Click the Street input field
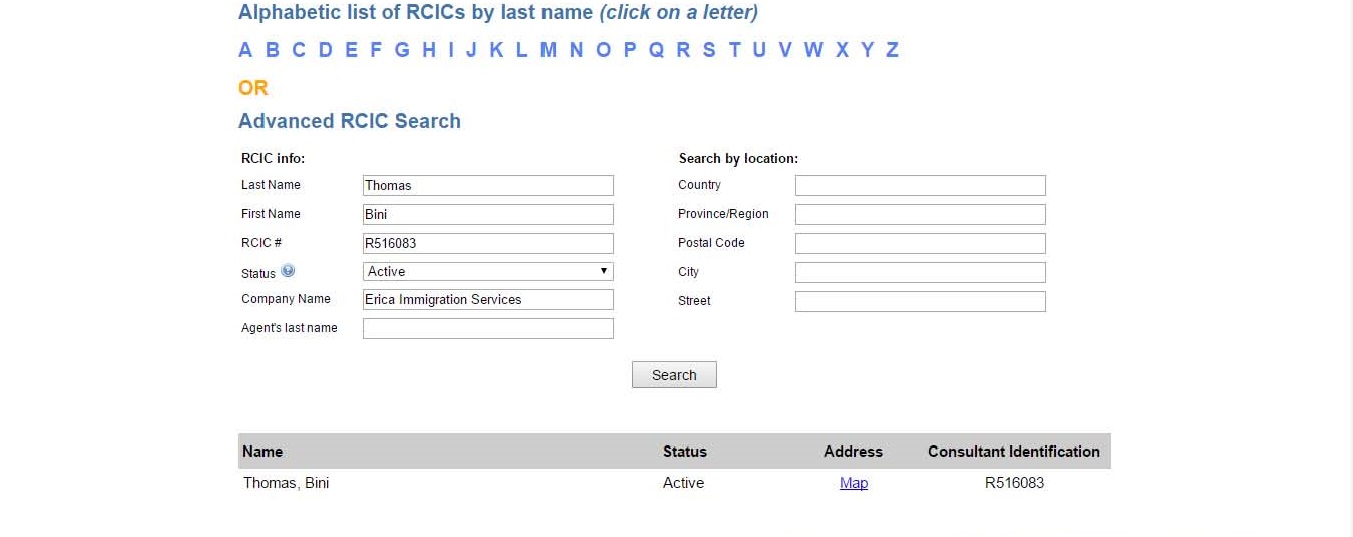 920,301
